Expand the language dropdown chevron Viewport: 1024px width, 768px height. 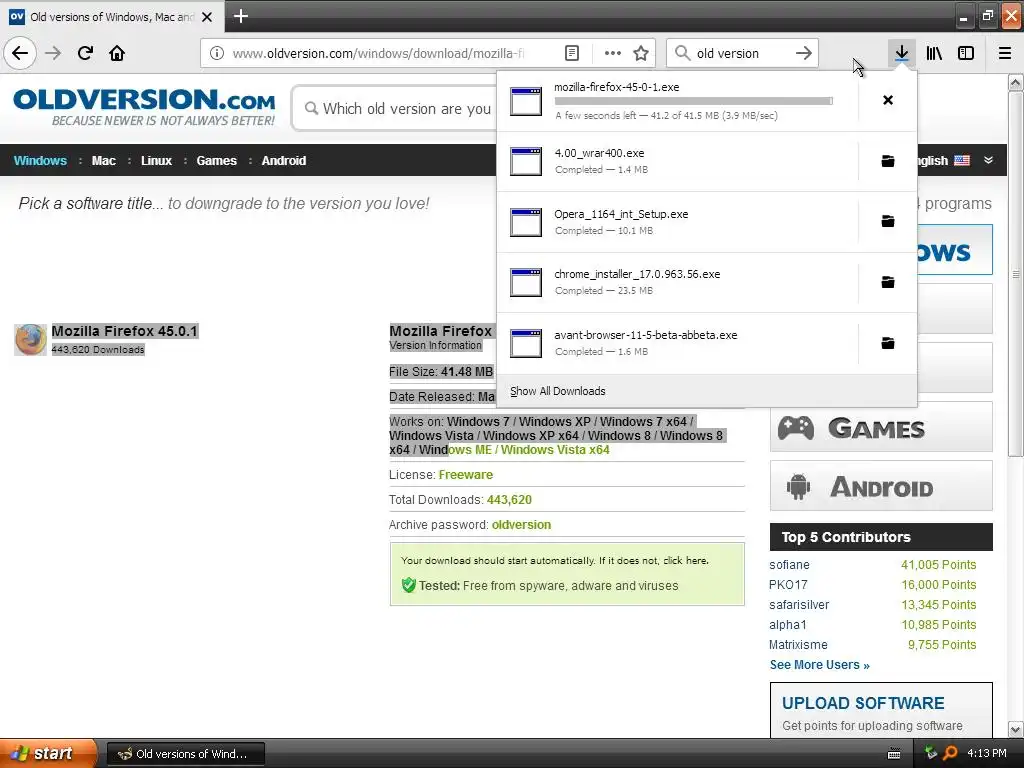coord(989,160)
